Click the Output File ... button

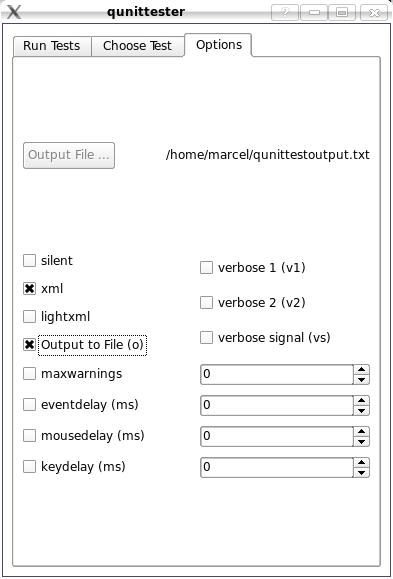pos(69,155)
